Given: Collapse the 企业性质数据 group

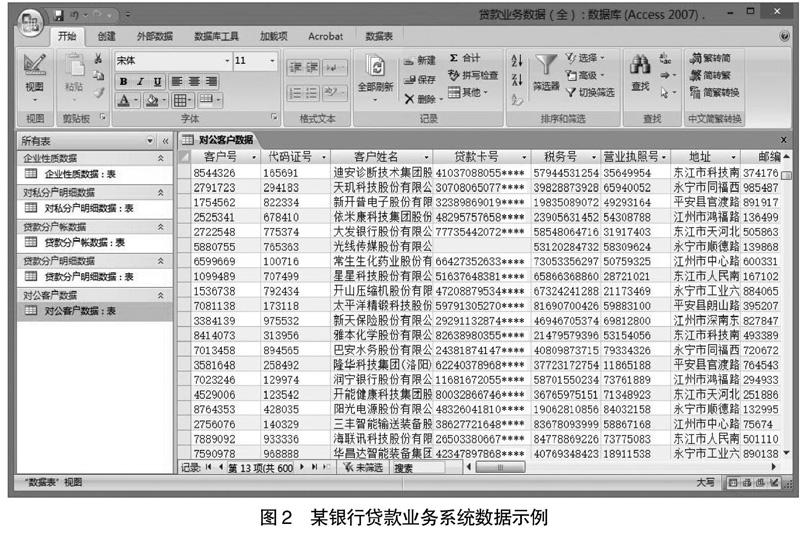Looking at the screenshot, I should [161, 158].
